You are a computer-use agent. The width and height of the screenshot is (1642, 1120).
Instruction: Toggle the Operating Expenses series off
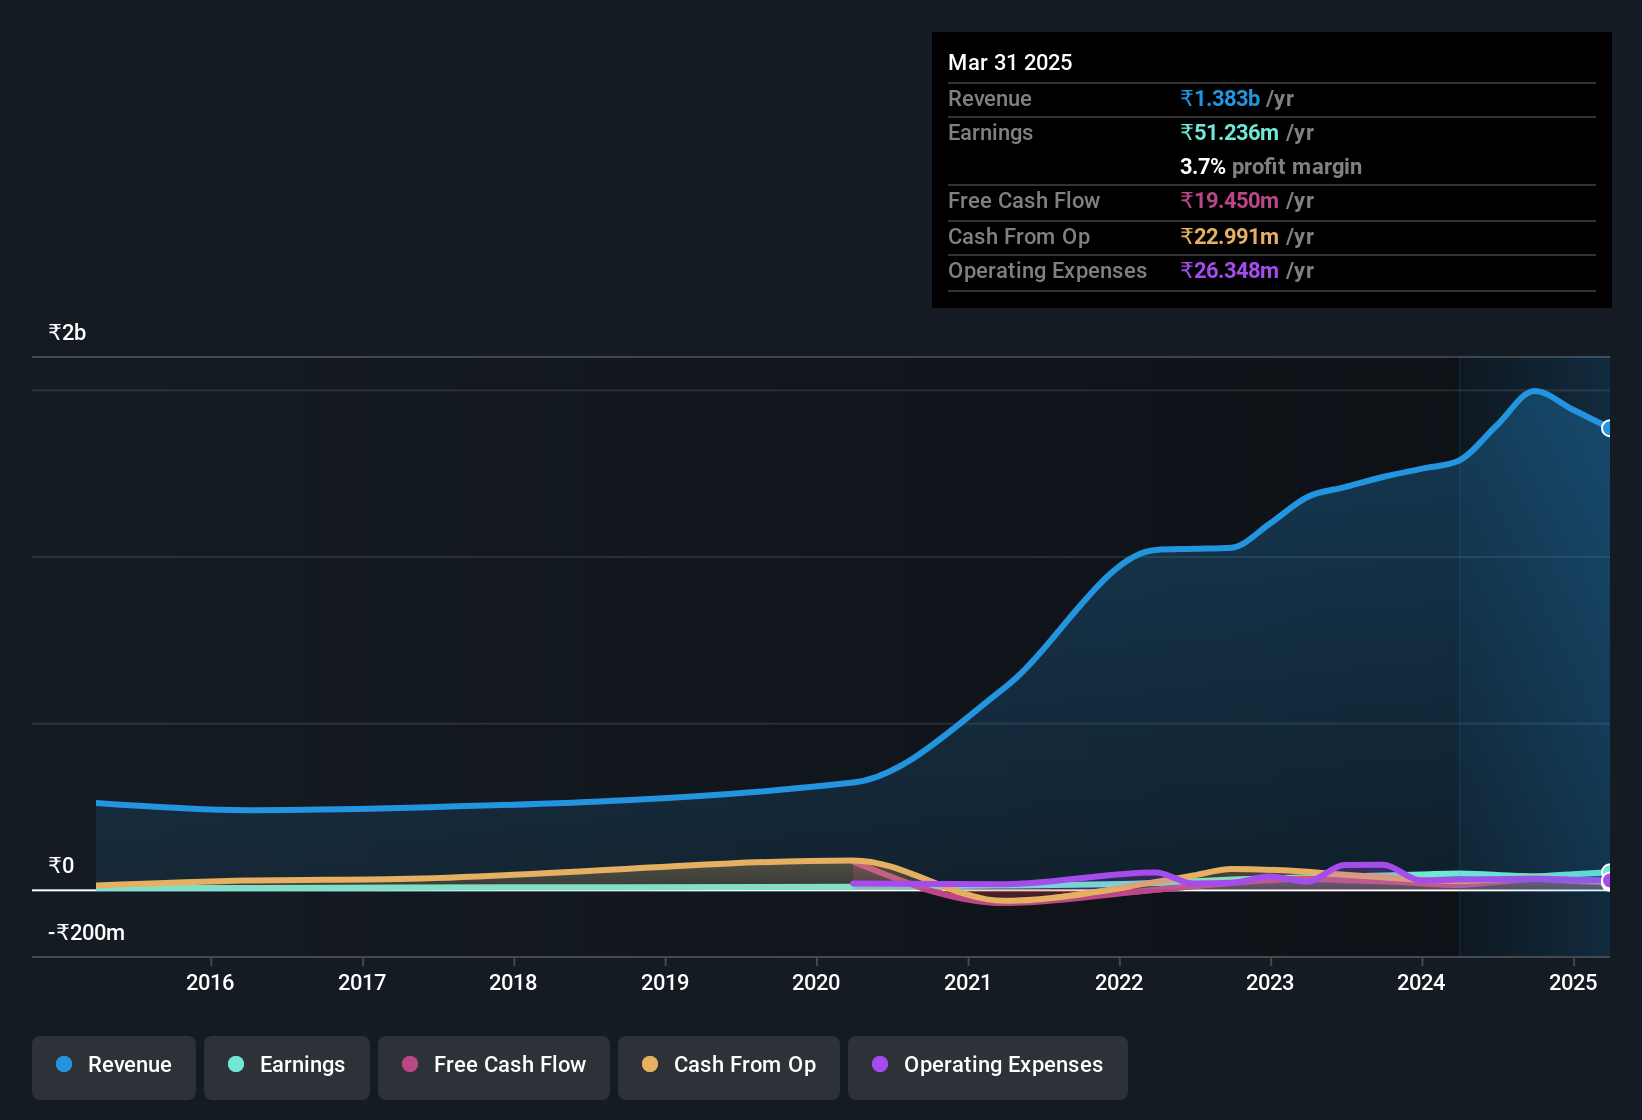(x=987, y=1065)
